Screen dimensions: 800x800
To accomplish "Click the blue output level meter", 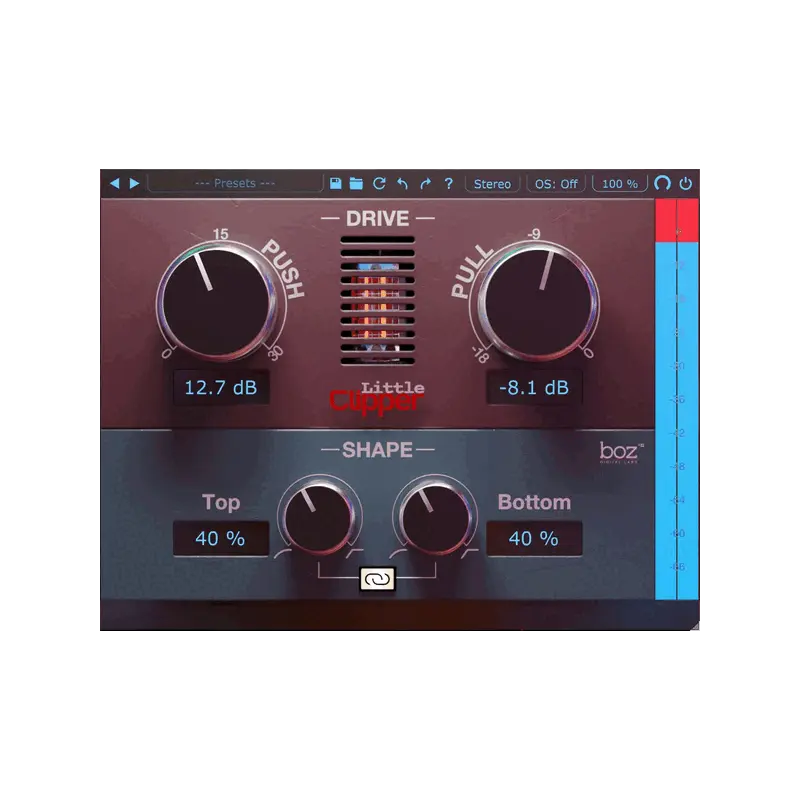I will click(677, 421).
